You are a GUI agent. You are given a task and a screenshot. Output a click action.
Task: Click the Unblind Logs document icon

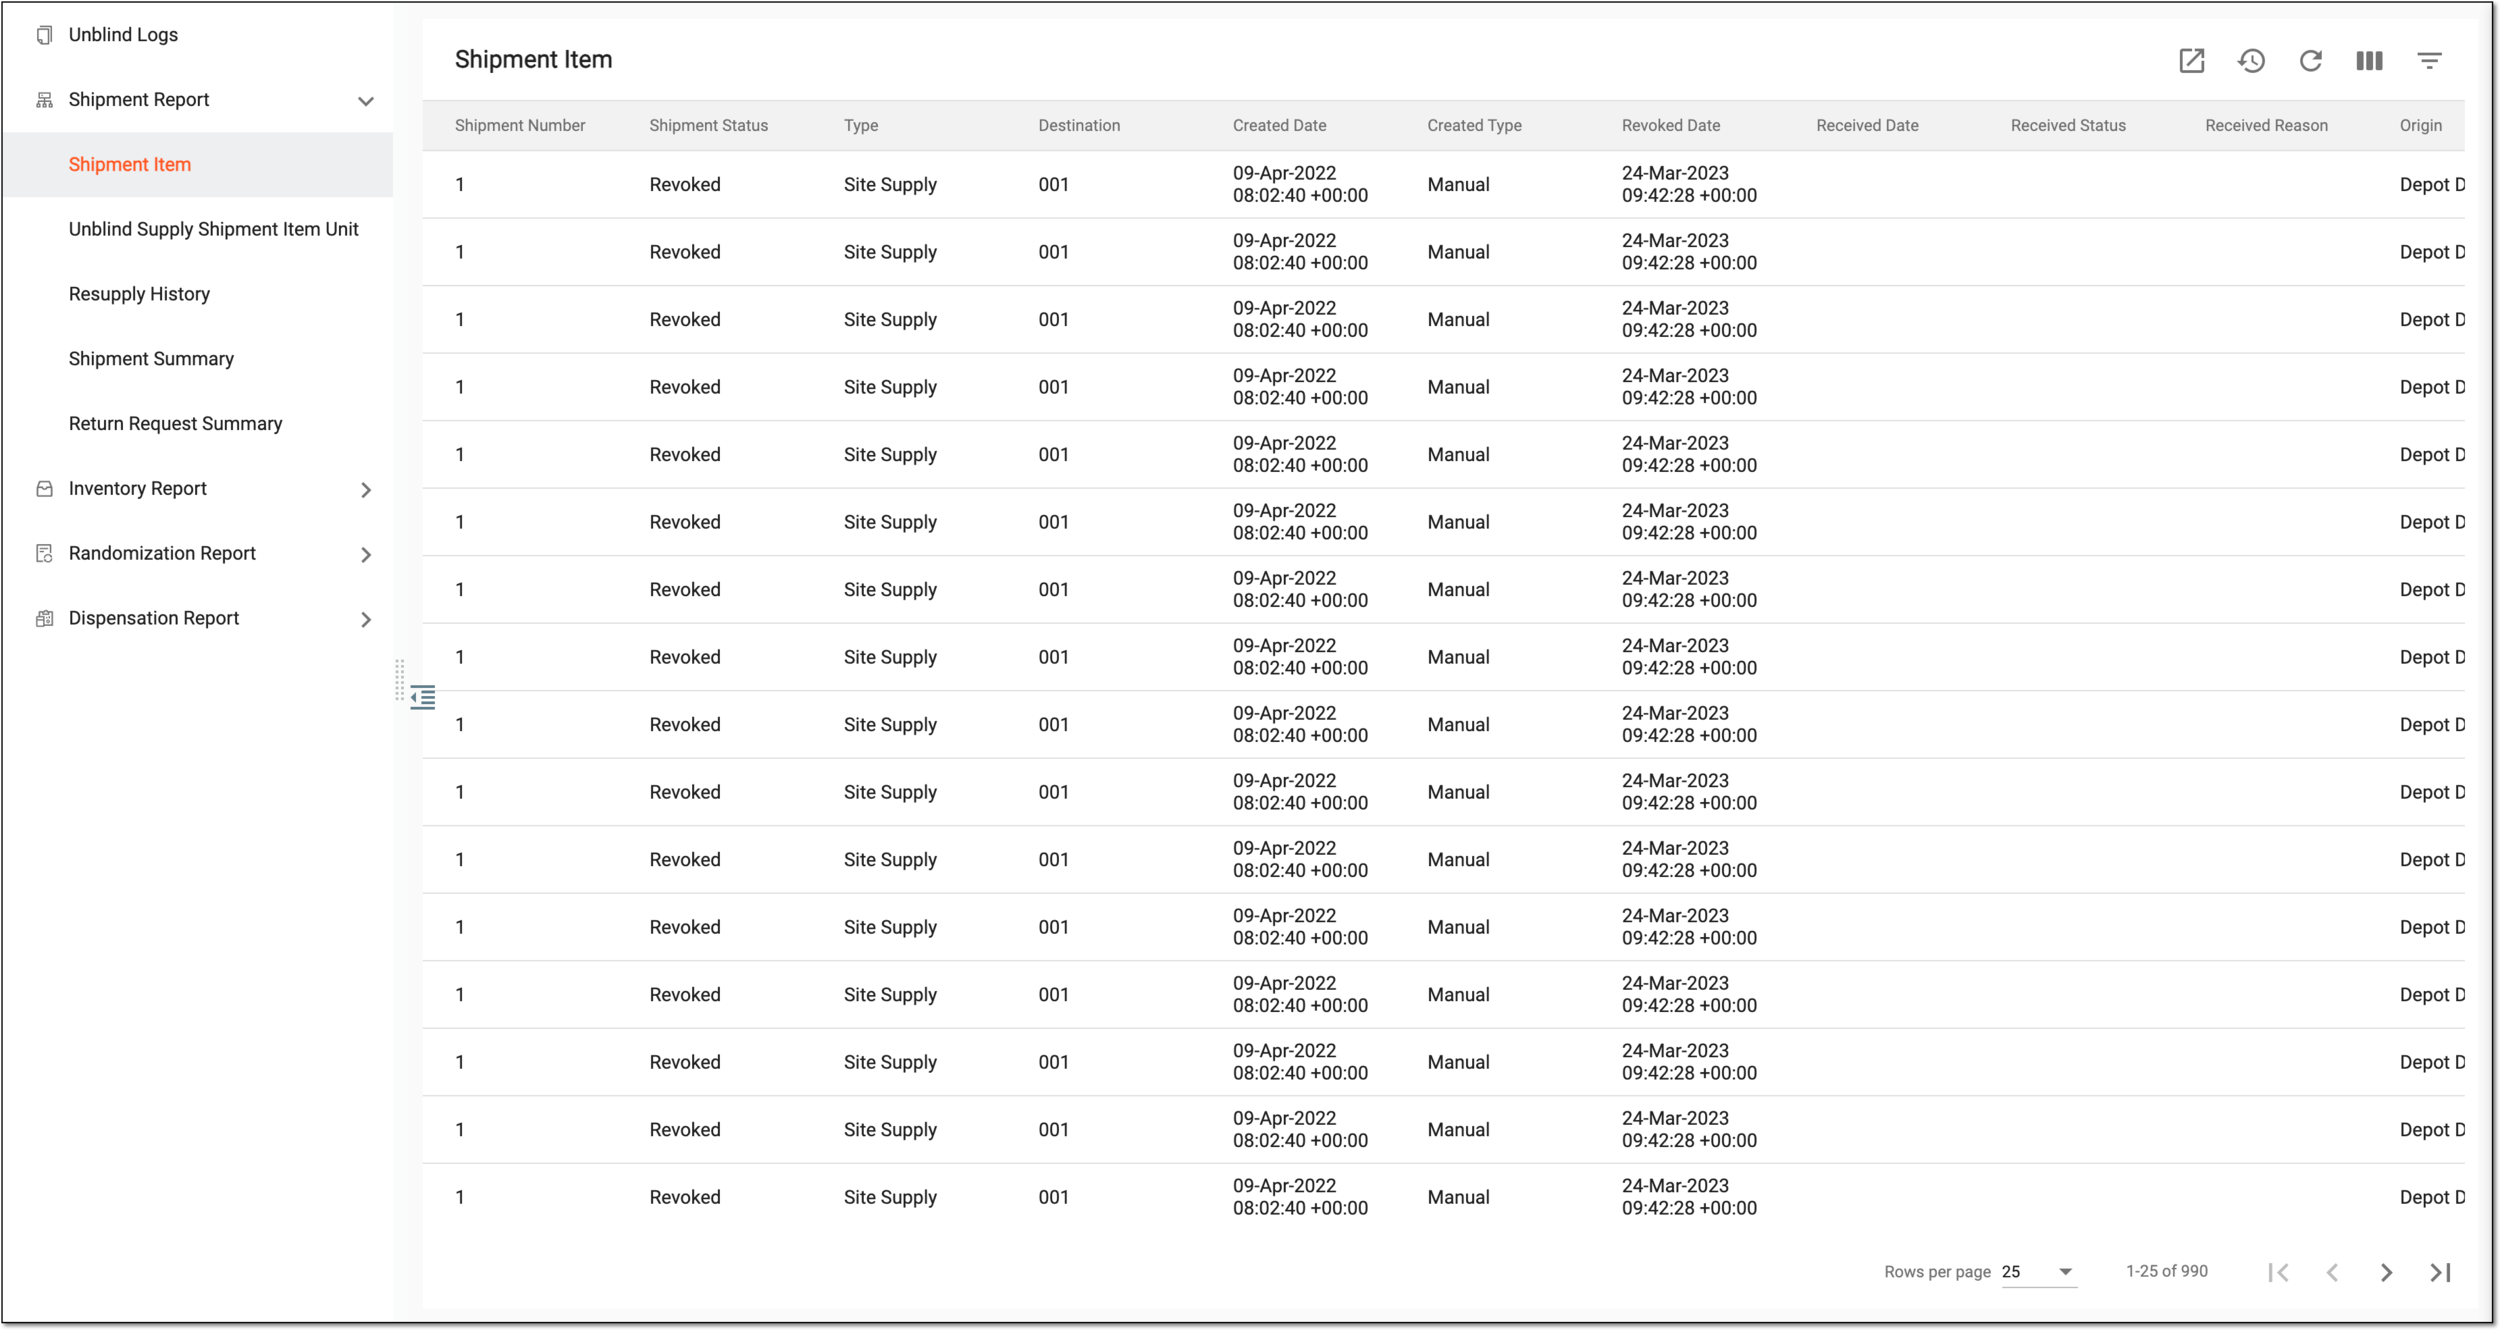(44, 35)
